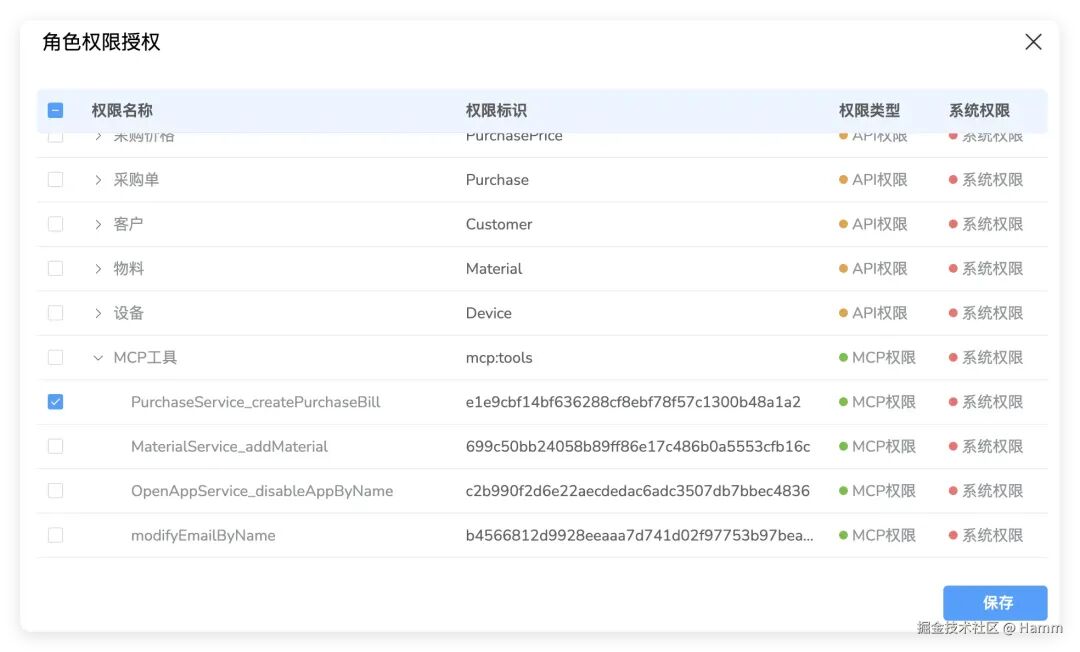Check the OpenAppService_disableAppByName checkbox
Screen dimensions: 1080x652
pos(56,491)
